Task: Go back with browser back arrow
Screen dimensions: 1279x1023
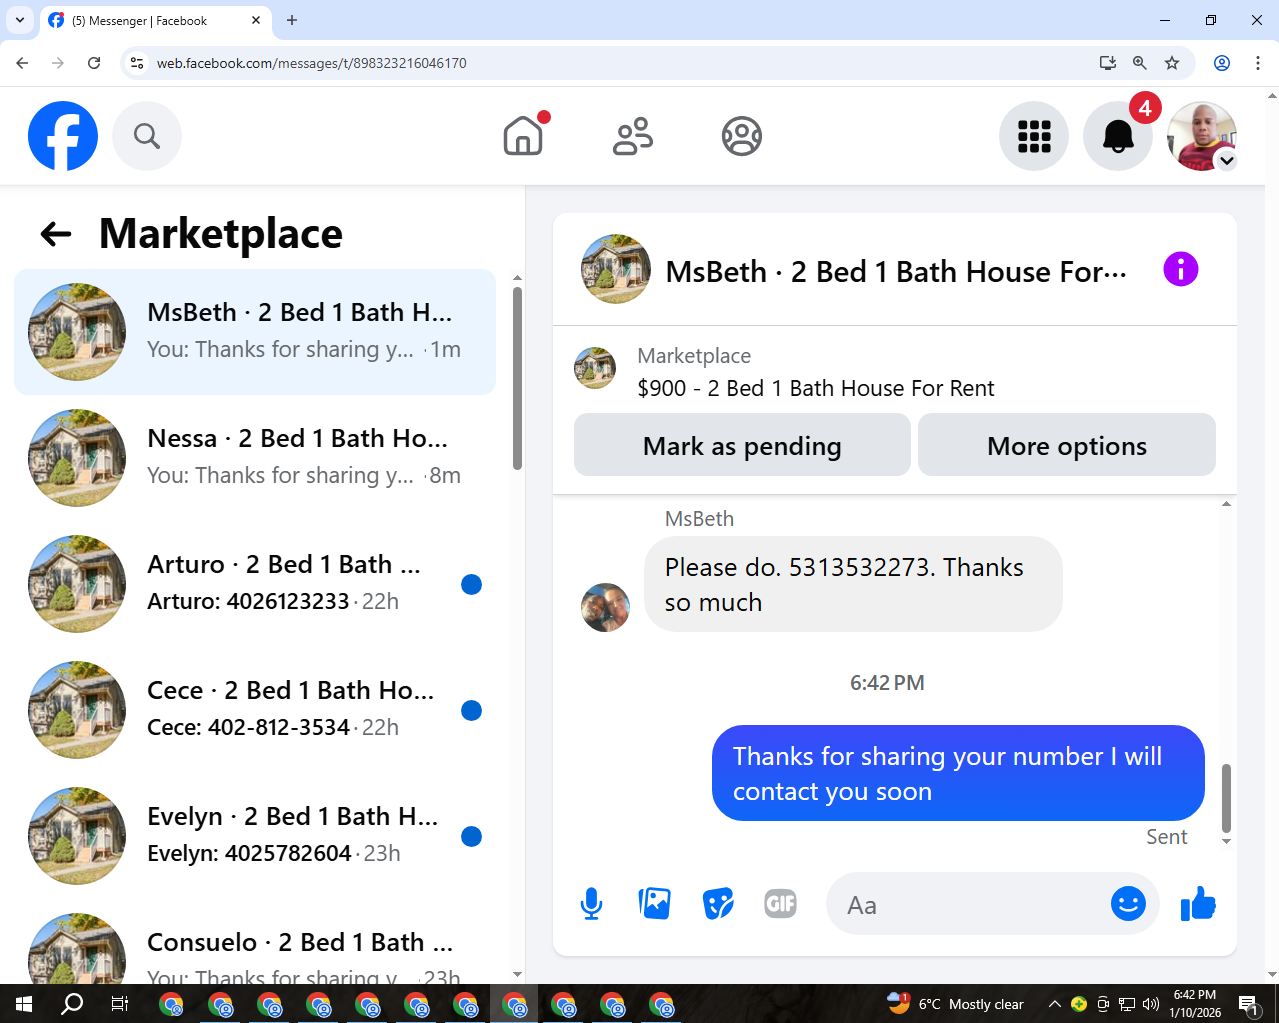Action: coord(22,63)
